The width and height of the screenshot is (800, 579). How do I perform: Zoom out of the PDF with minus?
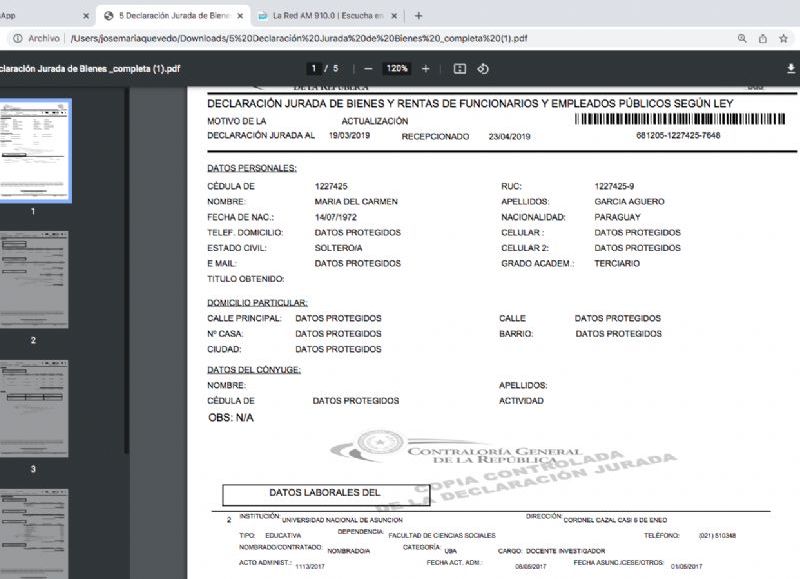click(368, 69)
